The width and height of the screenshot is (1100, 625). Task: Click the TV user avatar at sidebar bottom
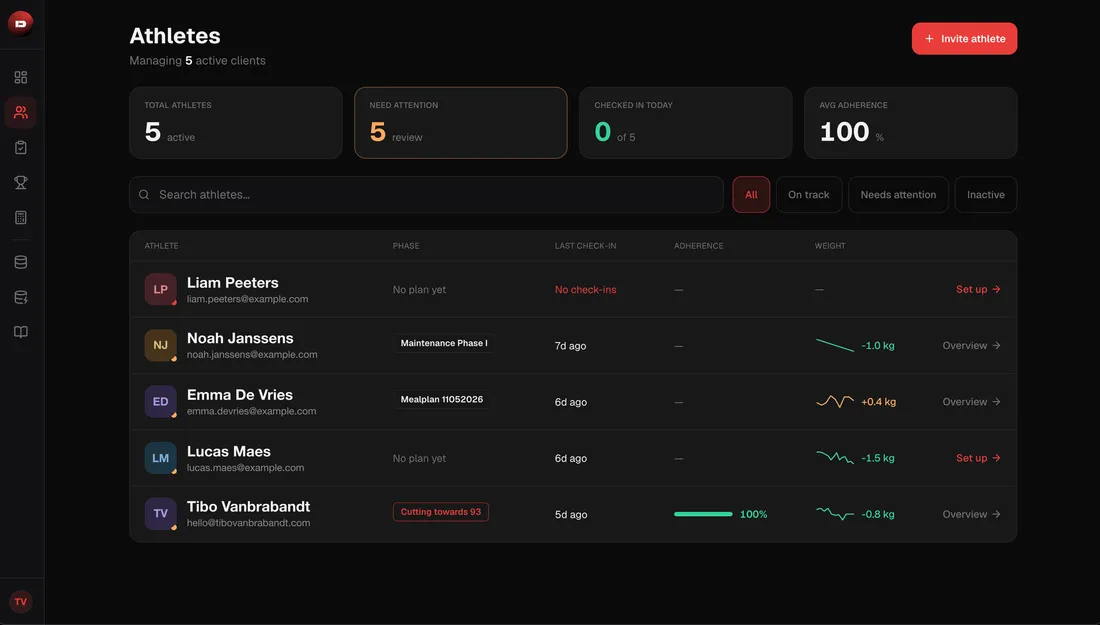click(x=20, y=601)
